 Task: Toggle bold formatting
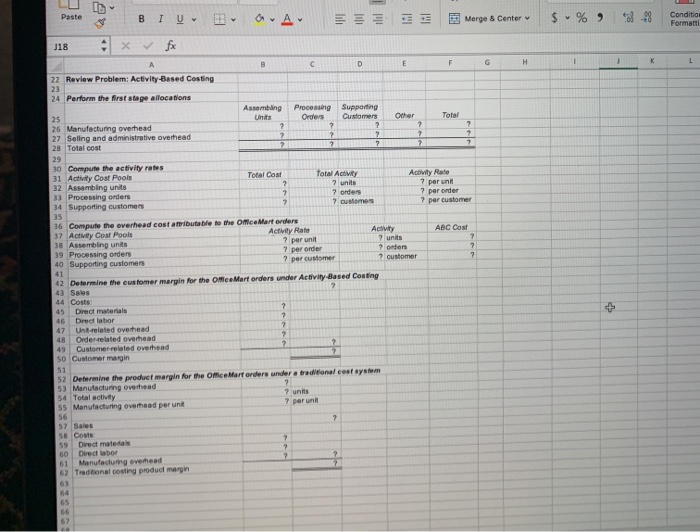click(142, 19)
